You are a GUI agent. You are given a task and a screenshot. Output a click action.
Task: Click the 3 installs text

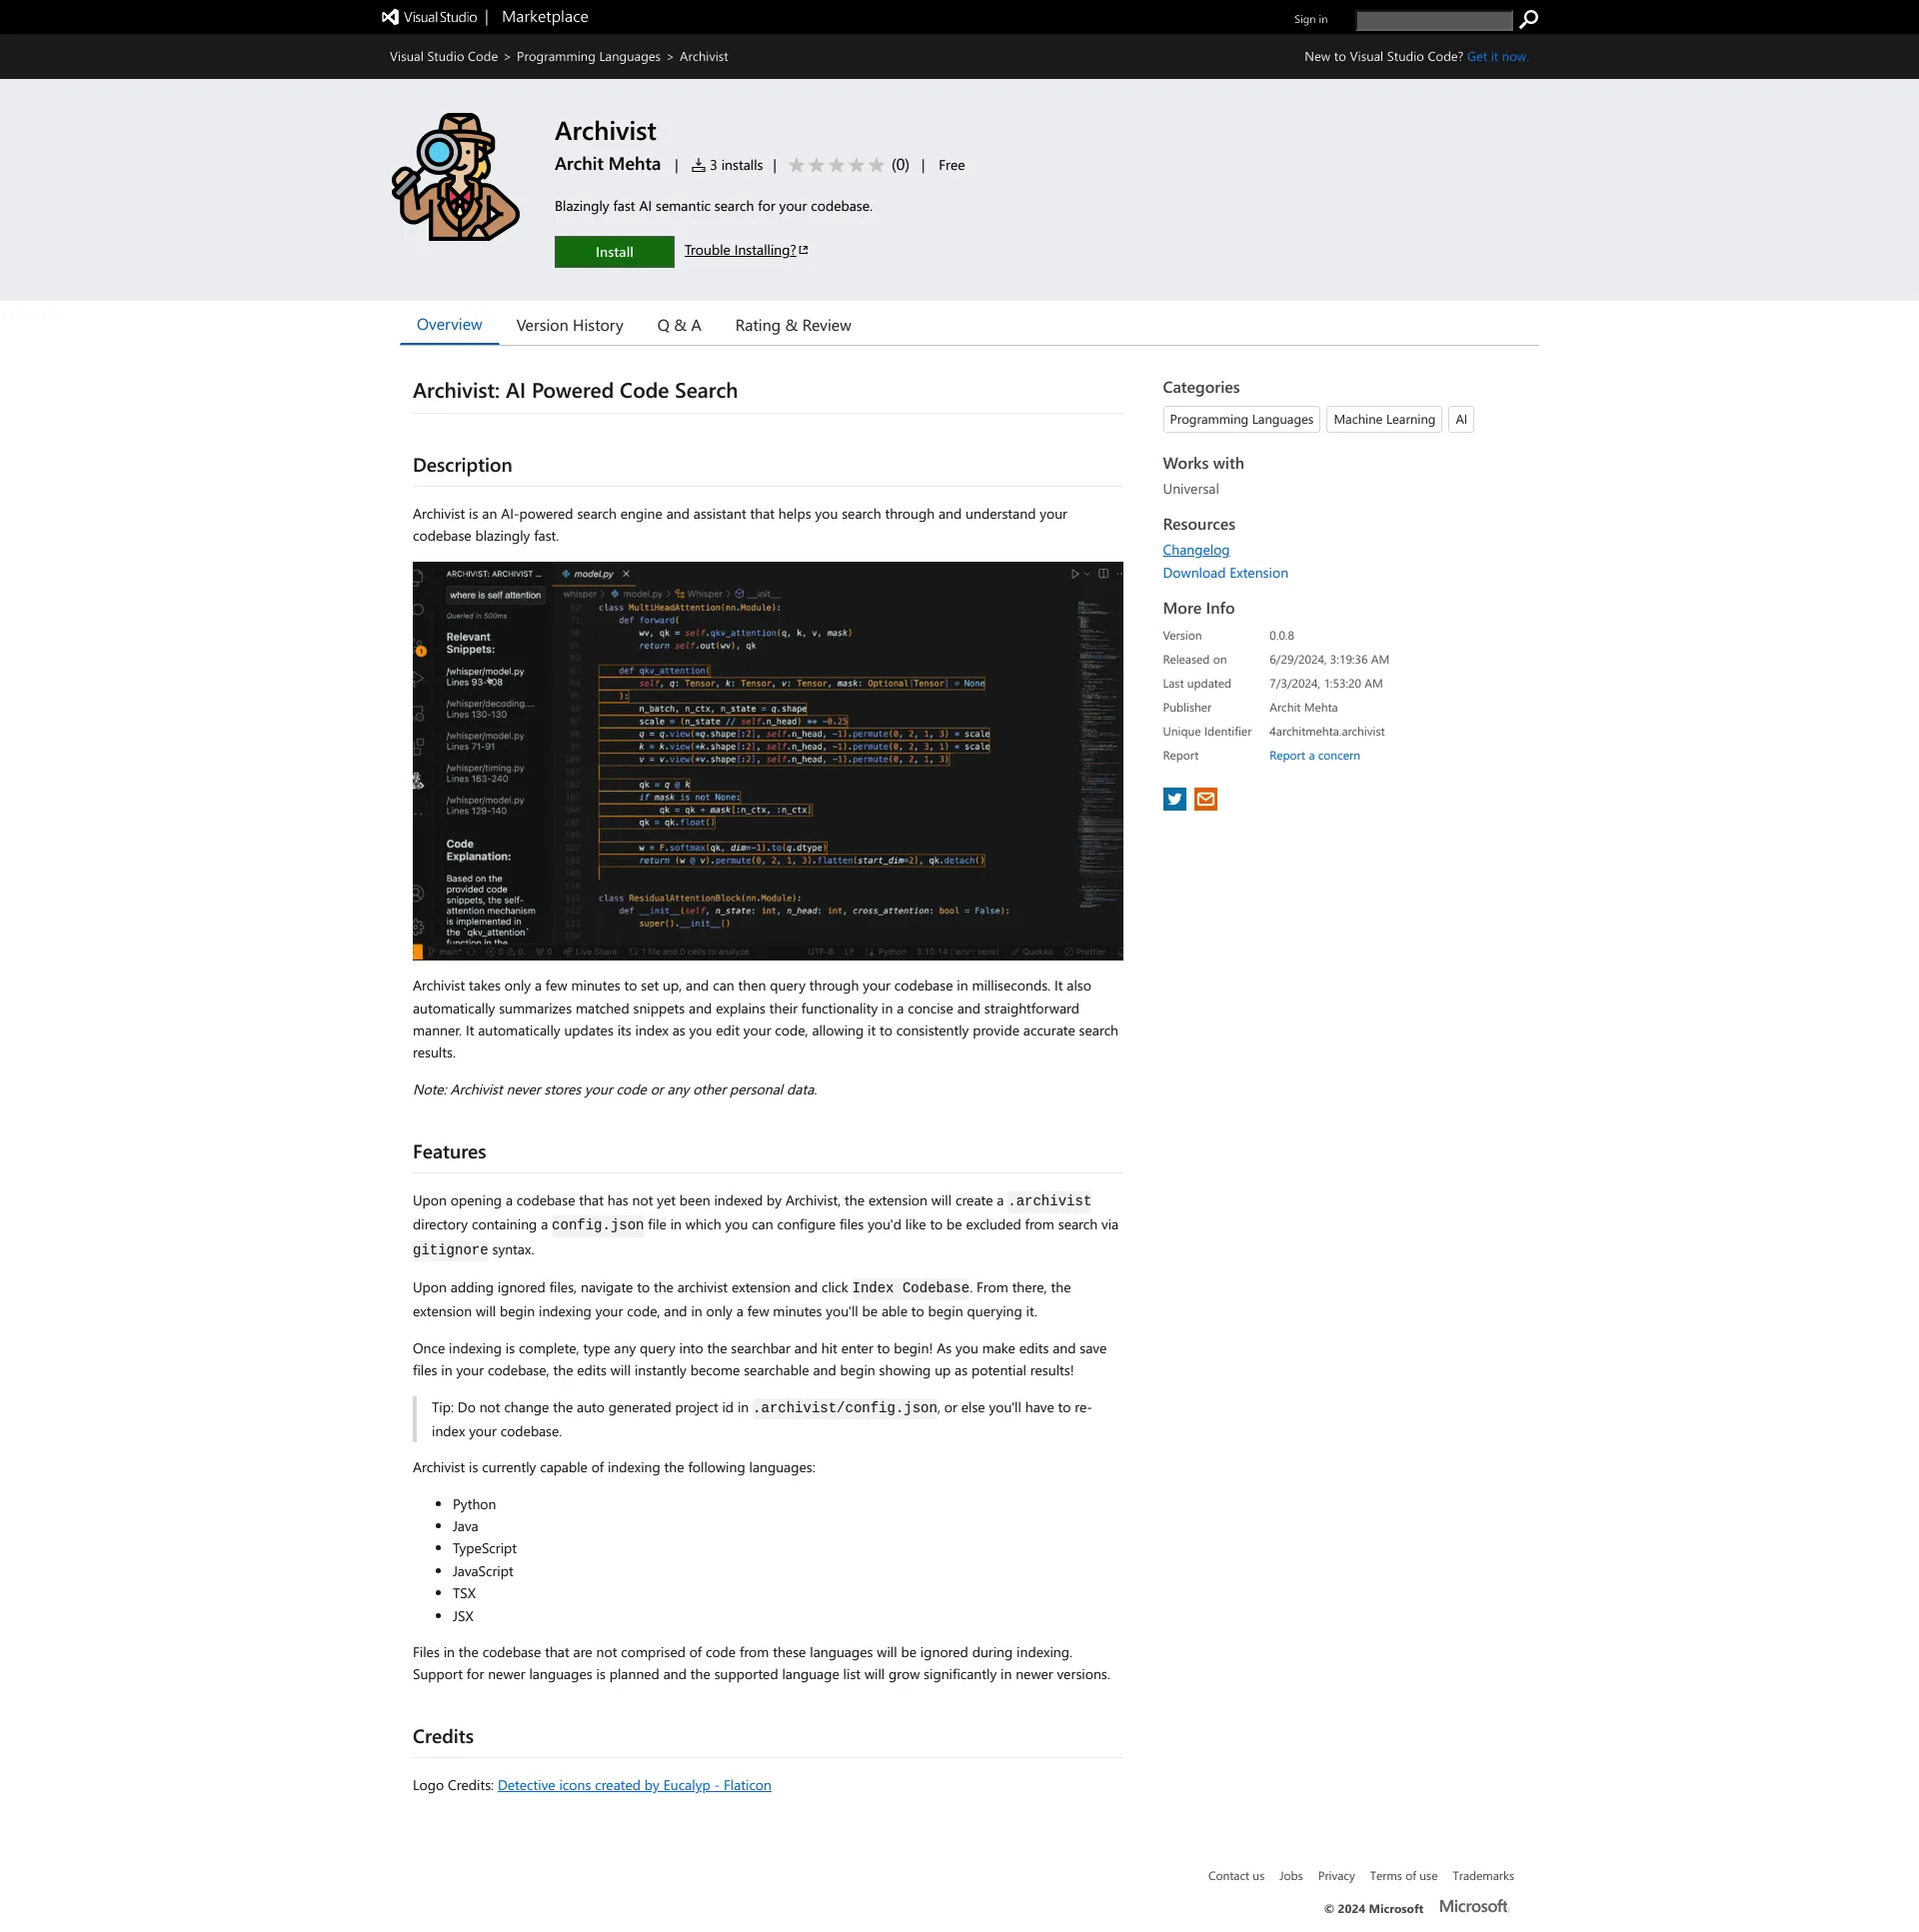736,165
